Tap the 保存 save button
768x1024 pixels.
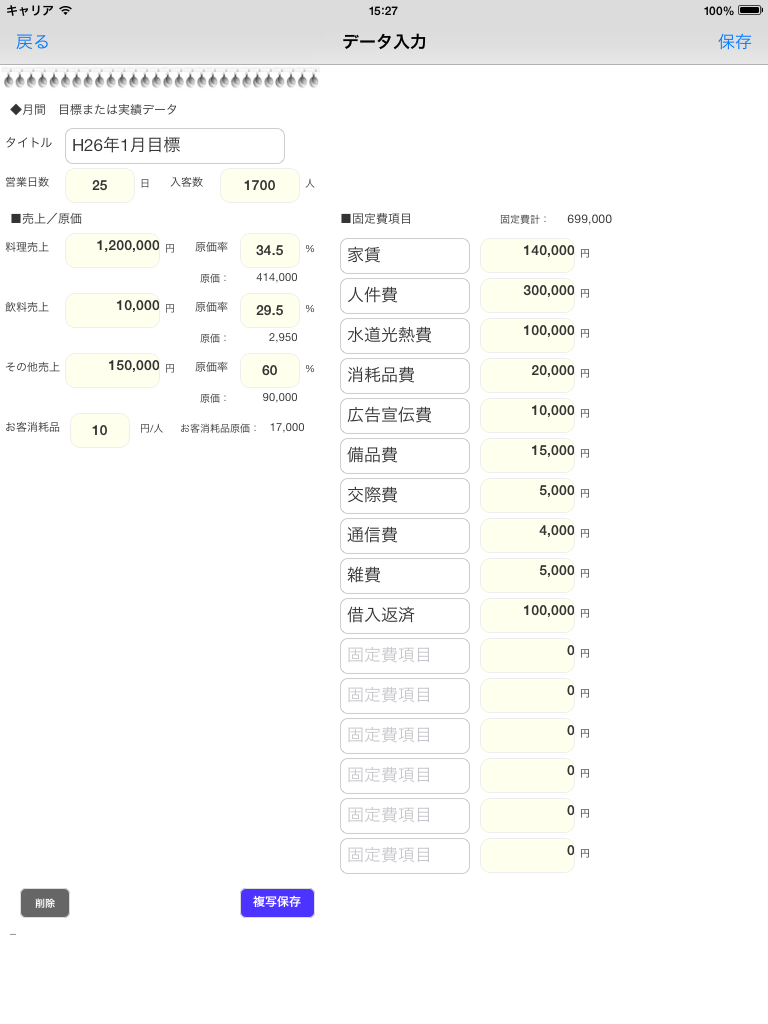(x=735, y=42)
